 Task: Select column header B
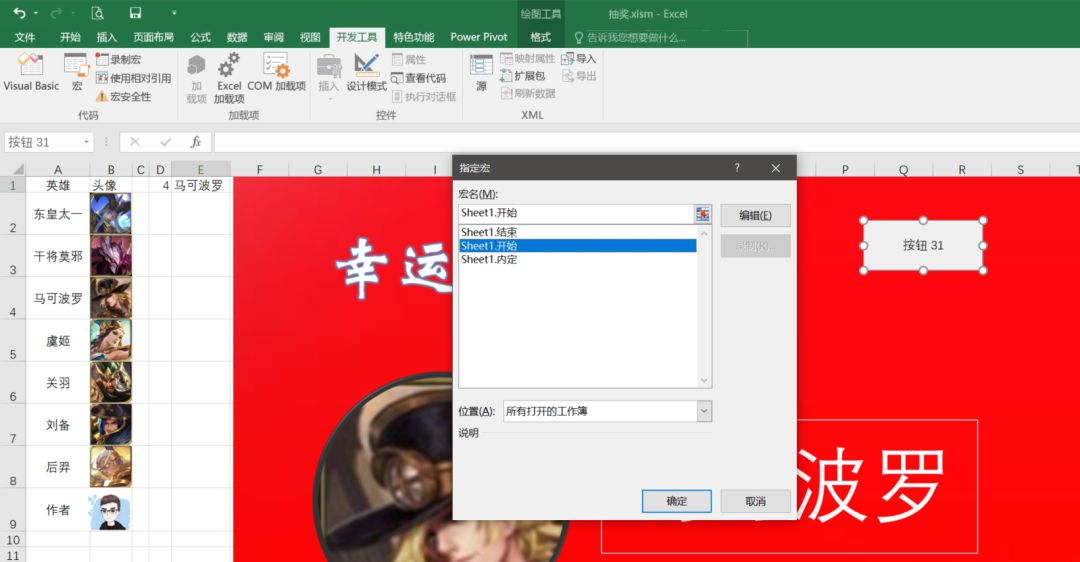(110, 169)
